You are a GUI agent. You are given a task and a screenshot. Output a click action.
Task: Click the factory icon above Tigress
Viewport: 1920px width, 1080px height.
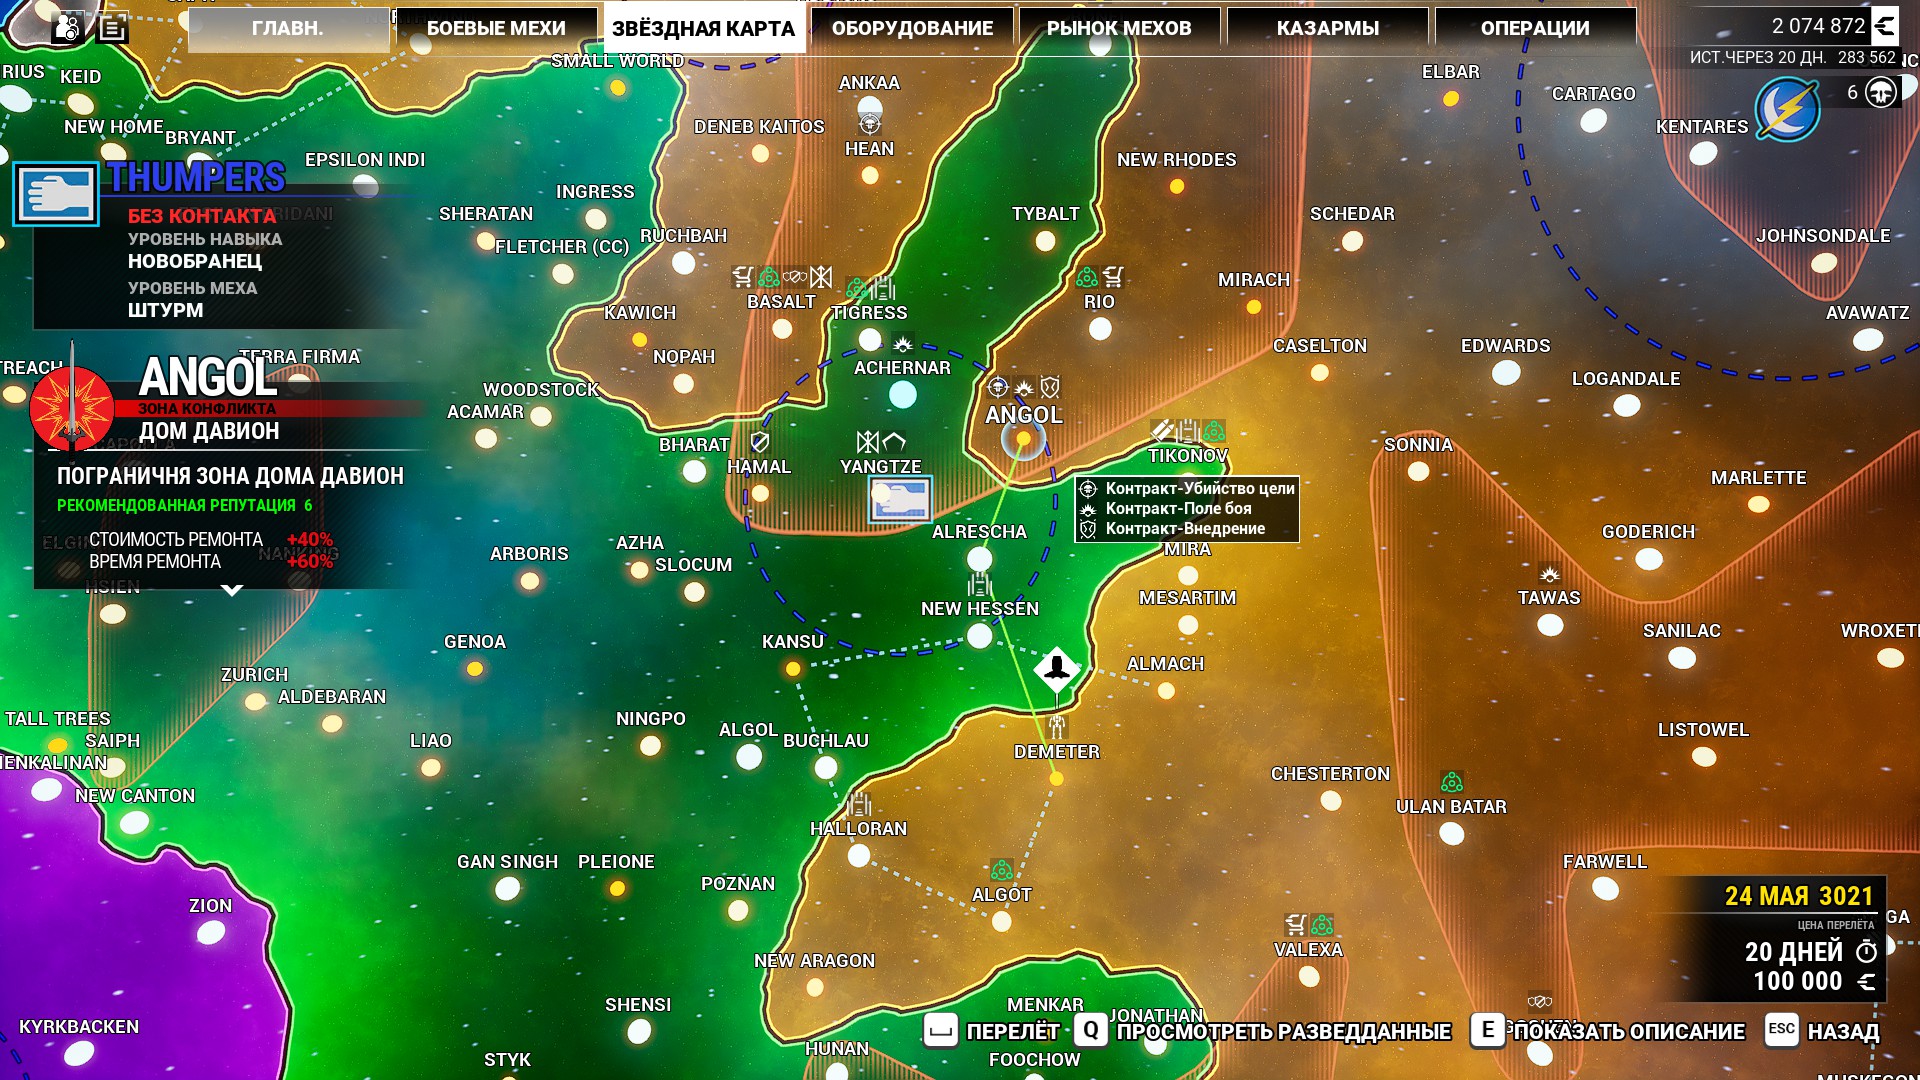tap(883, 288)
